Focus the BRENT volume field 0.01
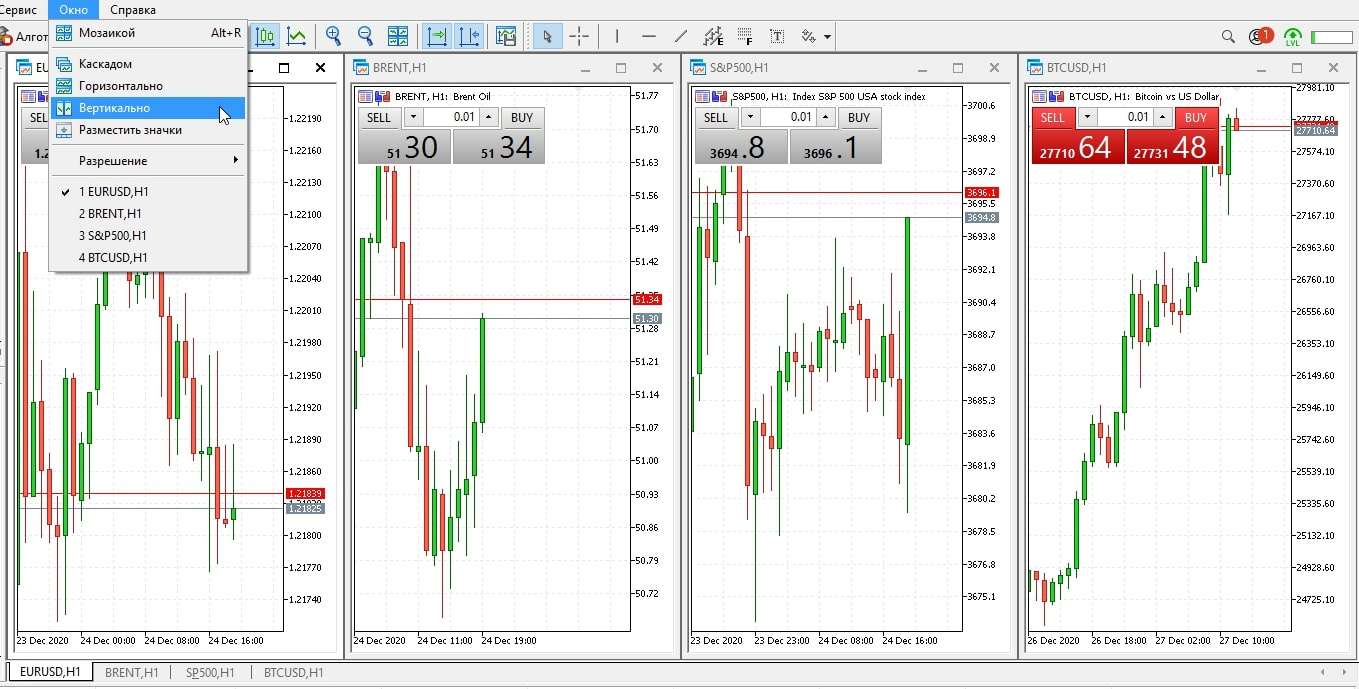The width and height of the screenshot is (1359, 689). tap(451, 117)
